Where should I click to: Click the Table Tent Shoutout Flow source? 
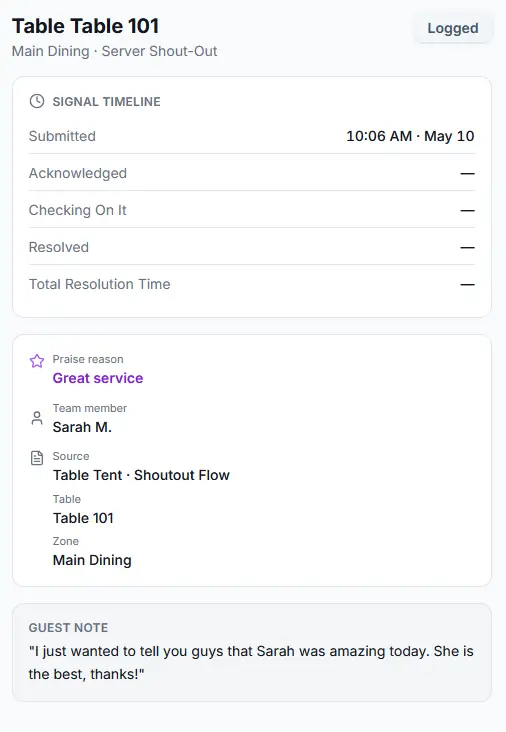coord(141,475)
